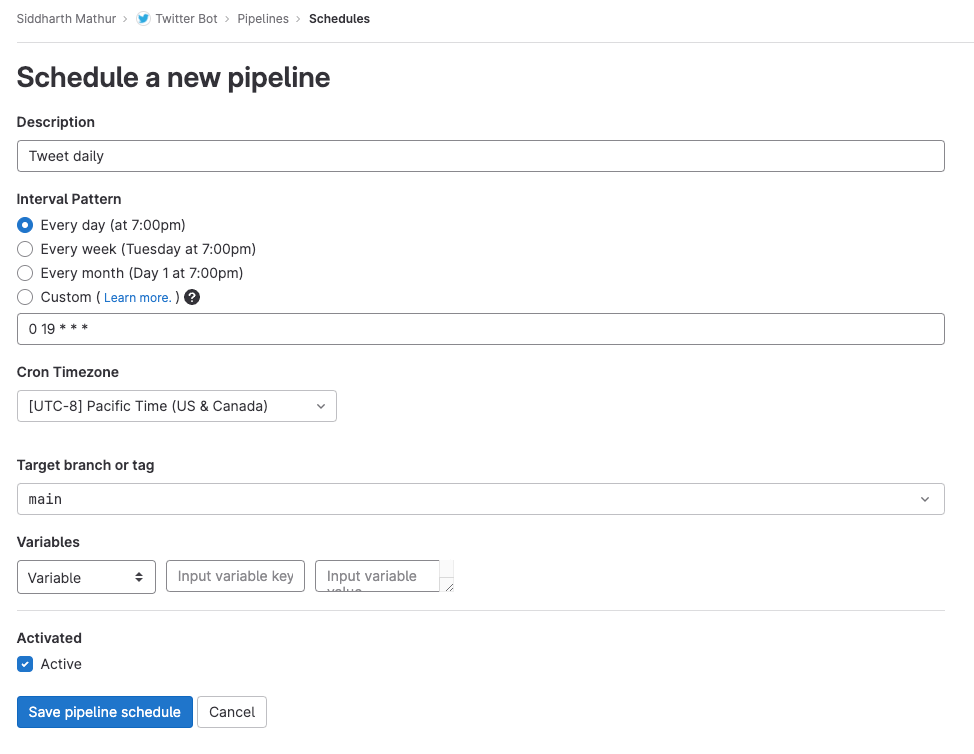Open the cron syntax help icon
This screenshot has width=974, height=754.
[x=191, y=297]
